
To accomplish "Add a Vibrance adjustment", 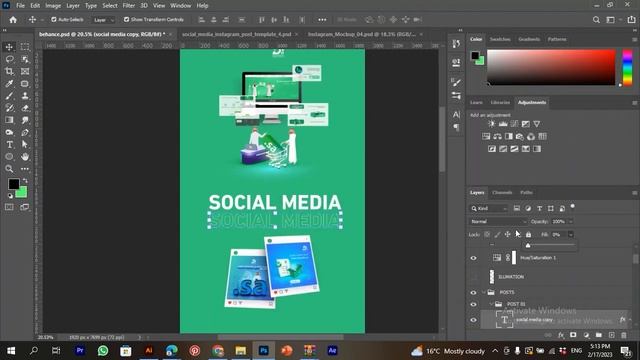I will pyautogui.click(x=537, y=124).
